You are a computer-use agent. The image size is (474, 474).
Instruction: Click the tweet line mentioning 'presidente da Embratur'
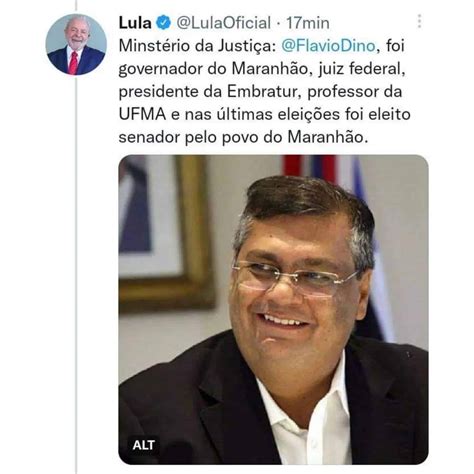coord(260,92)
